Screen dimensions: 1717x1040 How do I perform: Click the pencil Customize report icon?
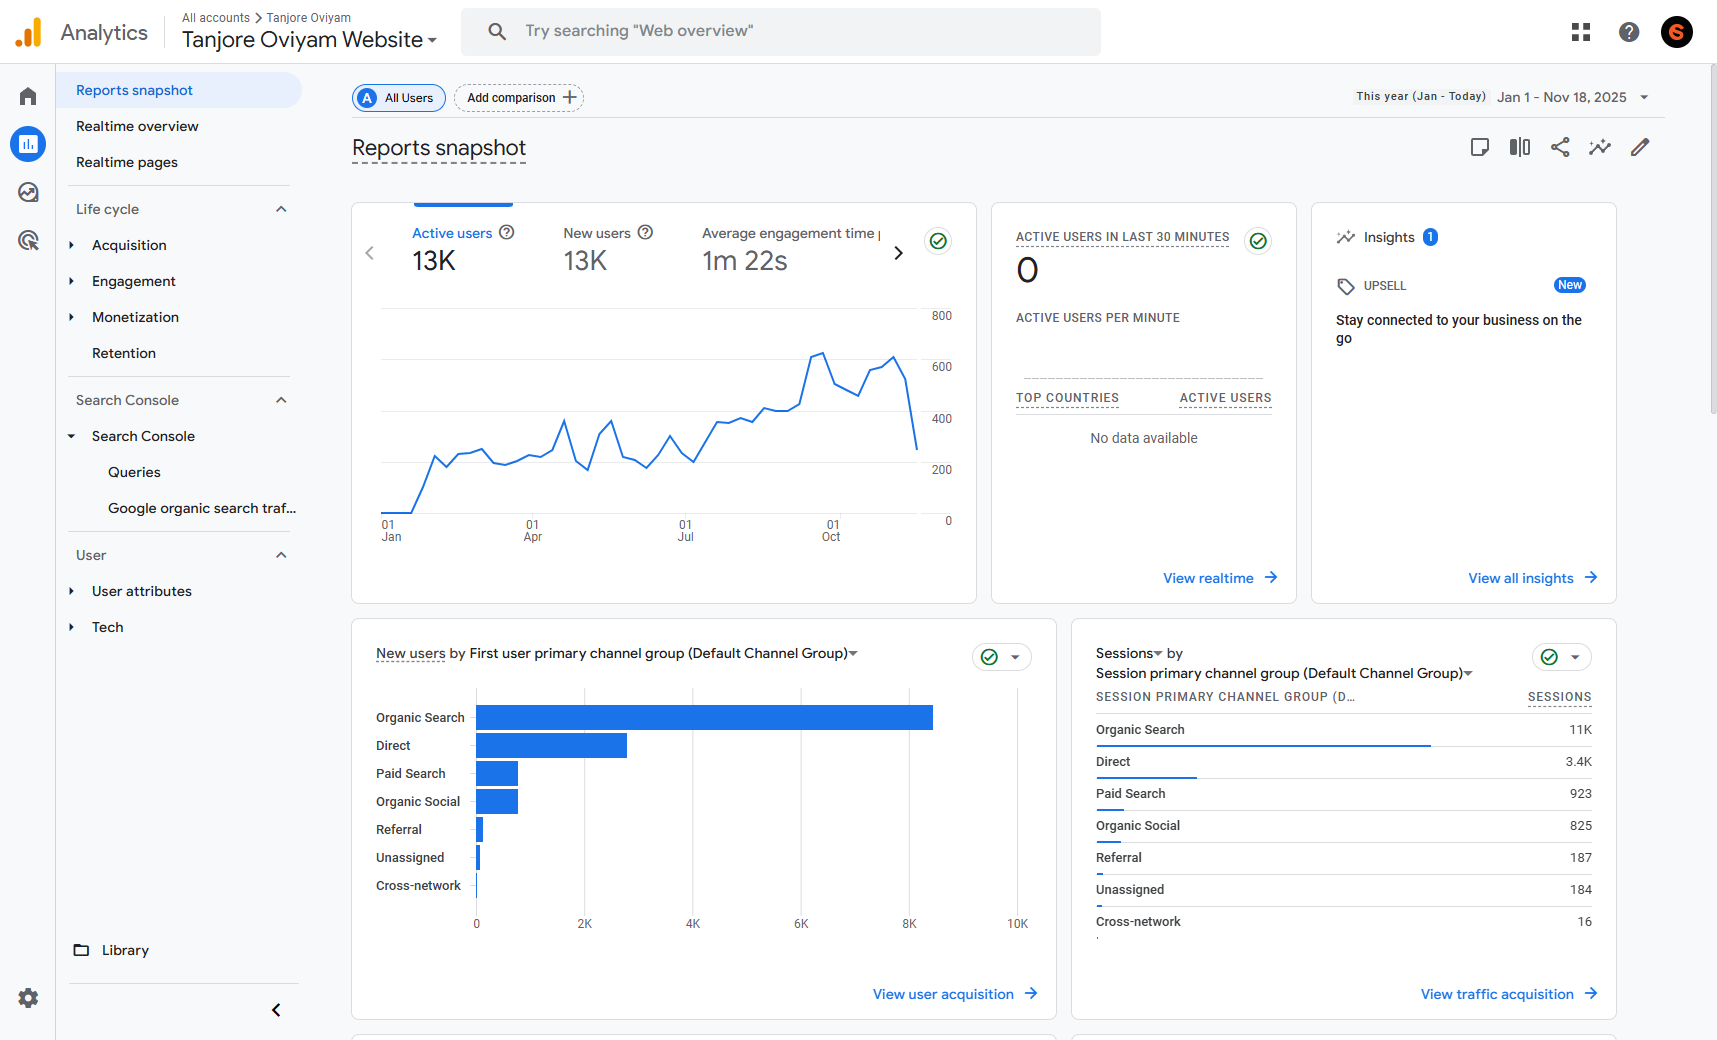coord(1640,148)
